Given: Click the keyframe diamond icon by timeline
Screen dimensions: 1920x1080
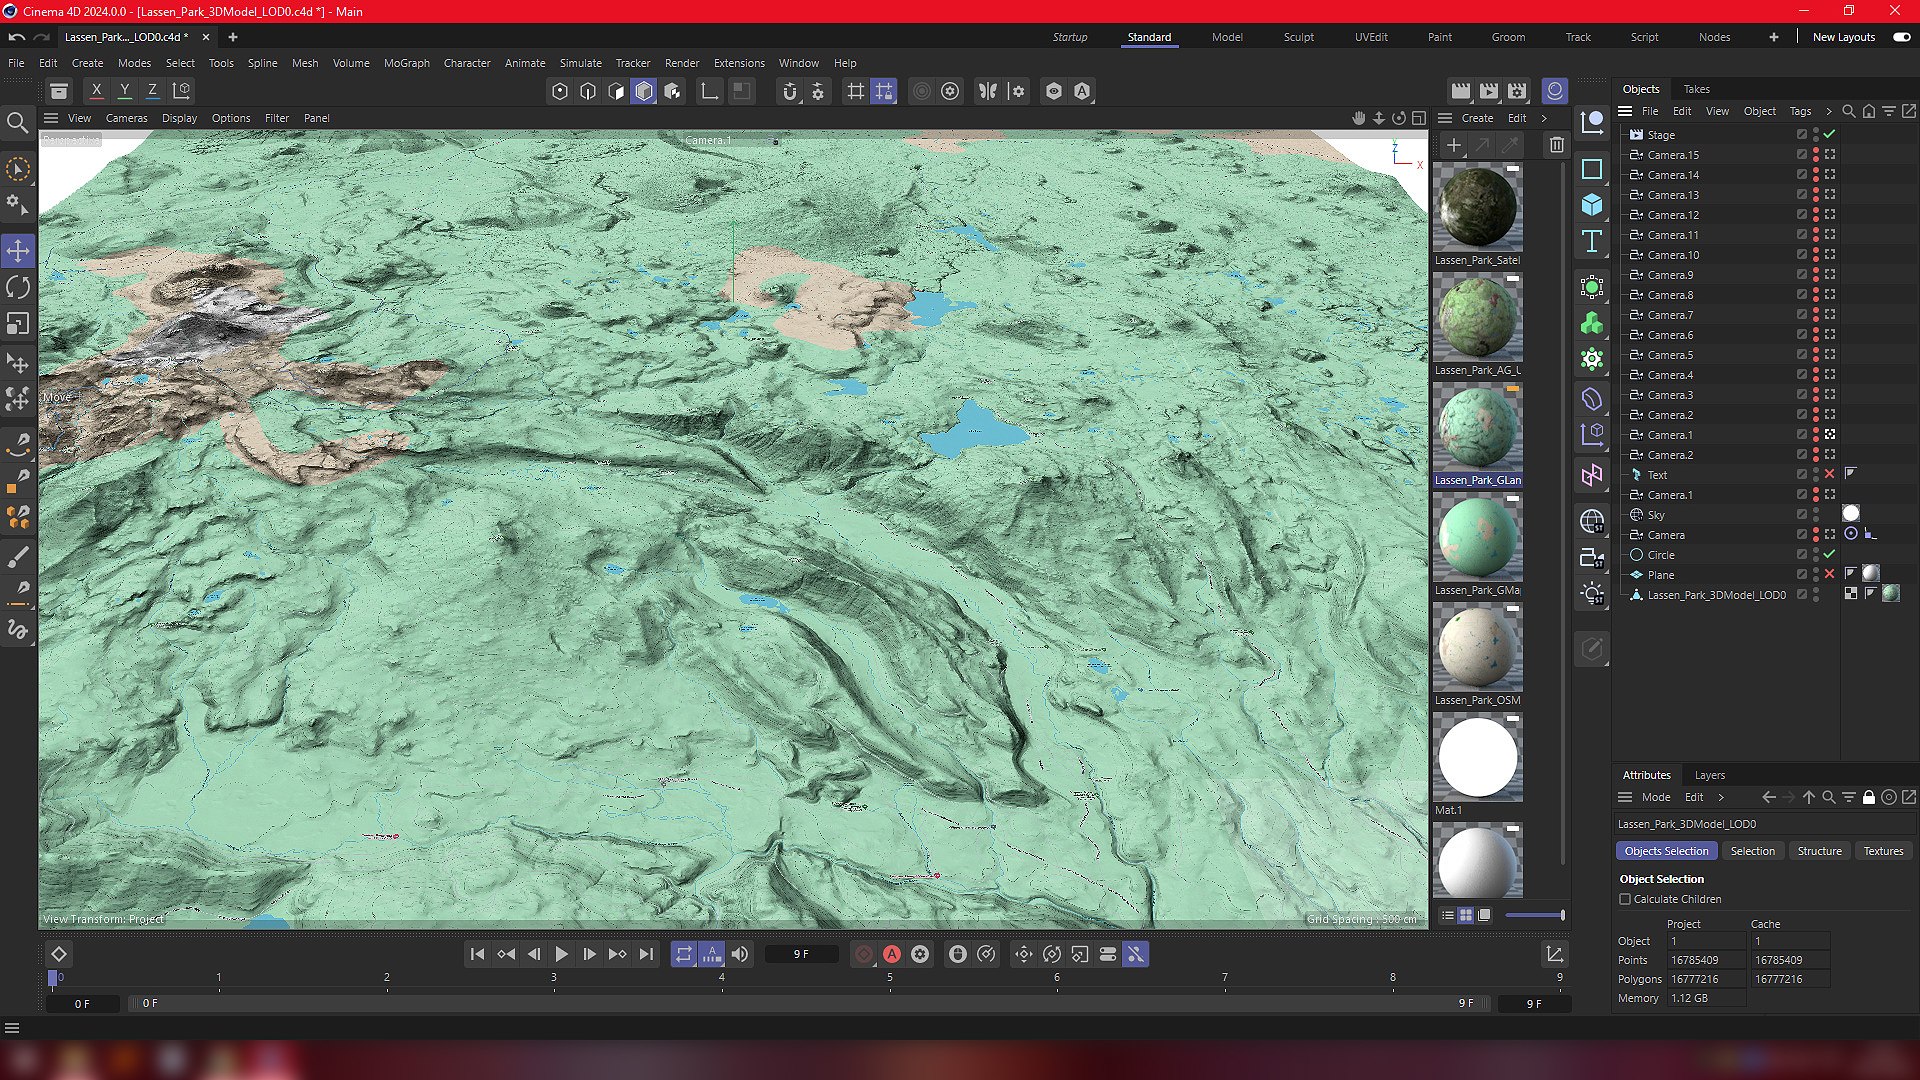Looking at the screenshot, I should 59,954.
